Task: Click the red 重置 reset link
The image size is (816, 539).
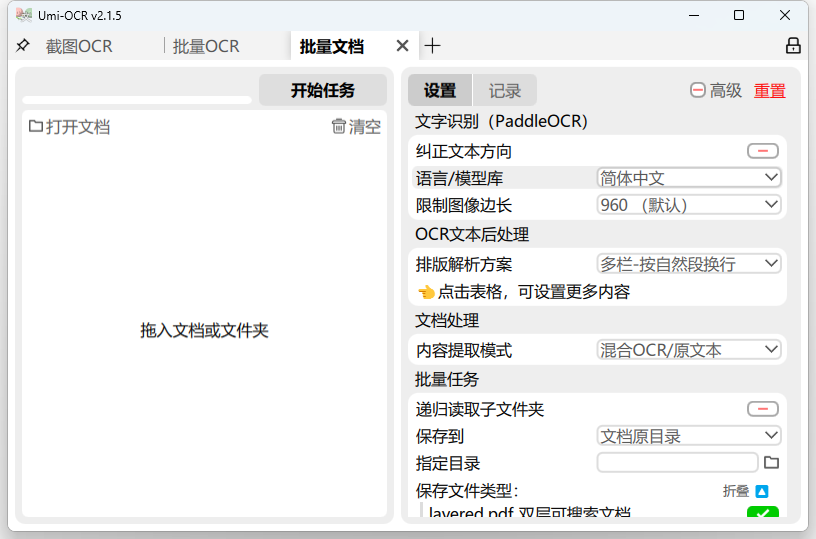Action: 770,91
